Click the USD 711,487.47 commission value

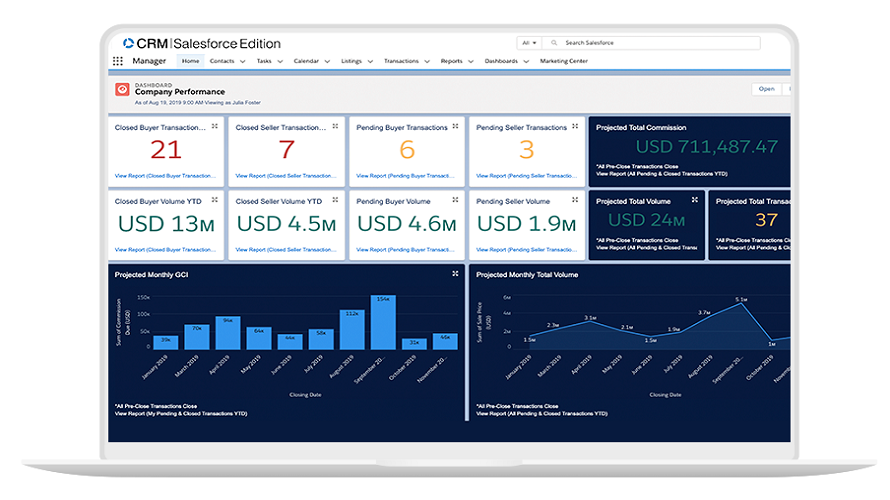coord(707,147)
